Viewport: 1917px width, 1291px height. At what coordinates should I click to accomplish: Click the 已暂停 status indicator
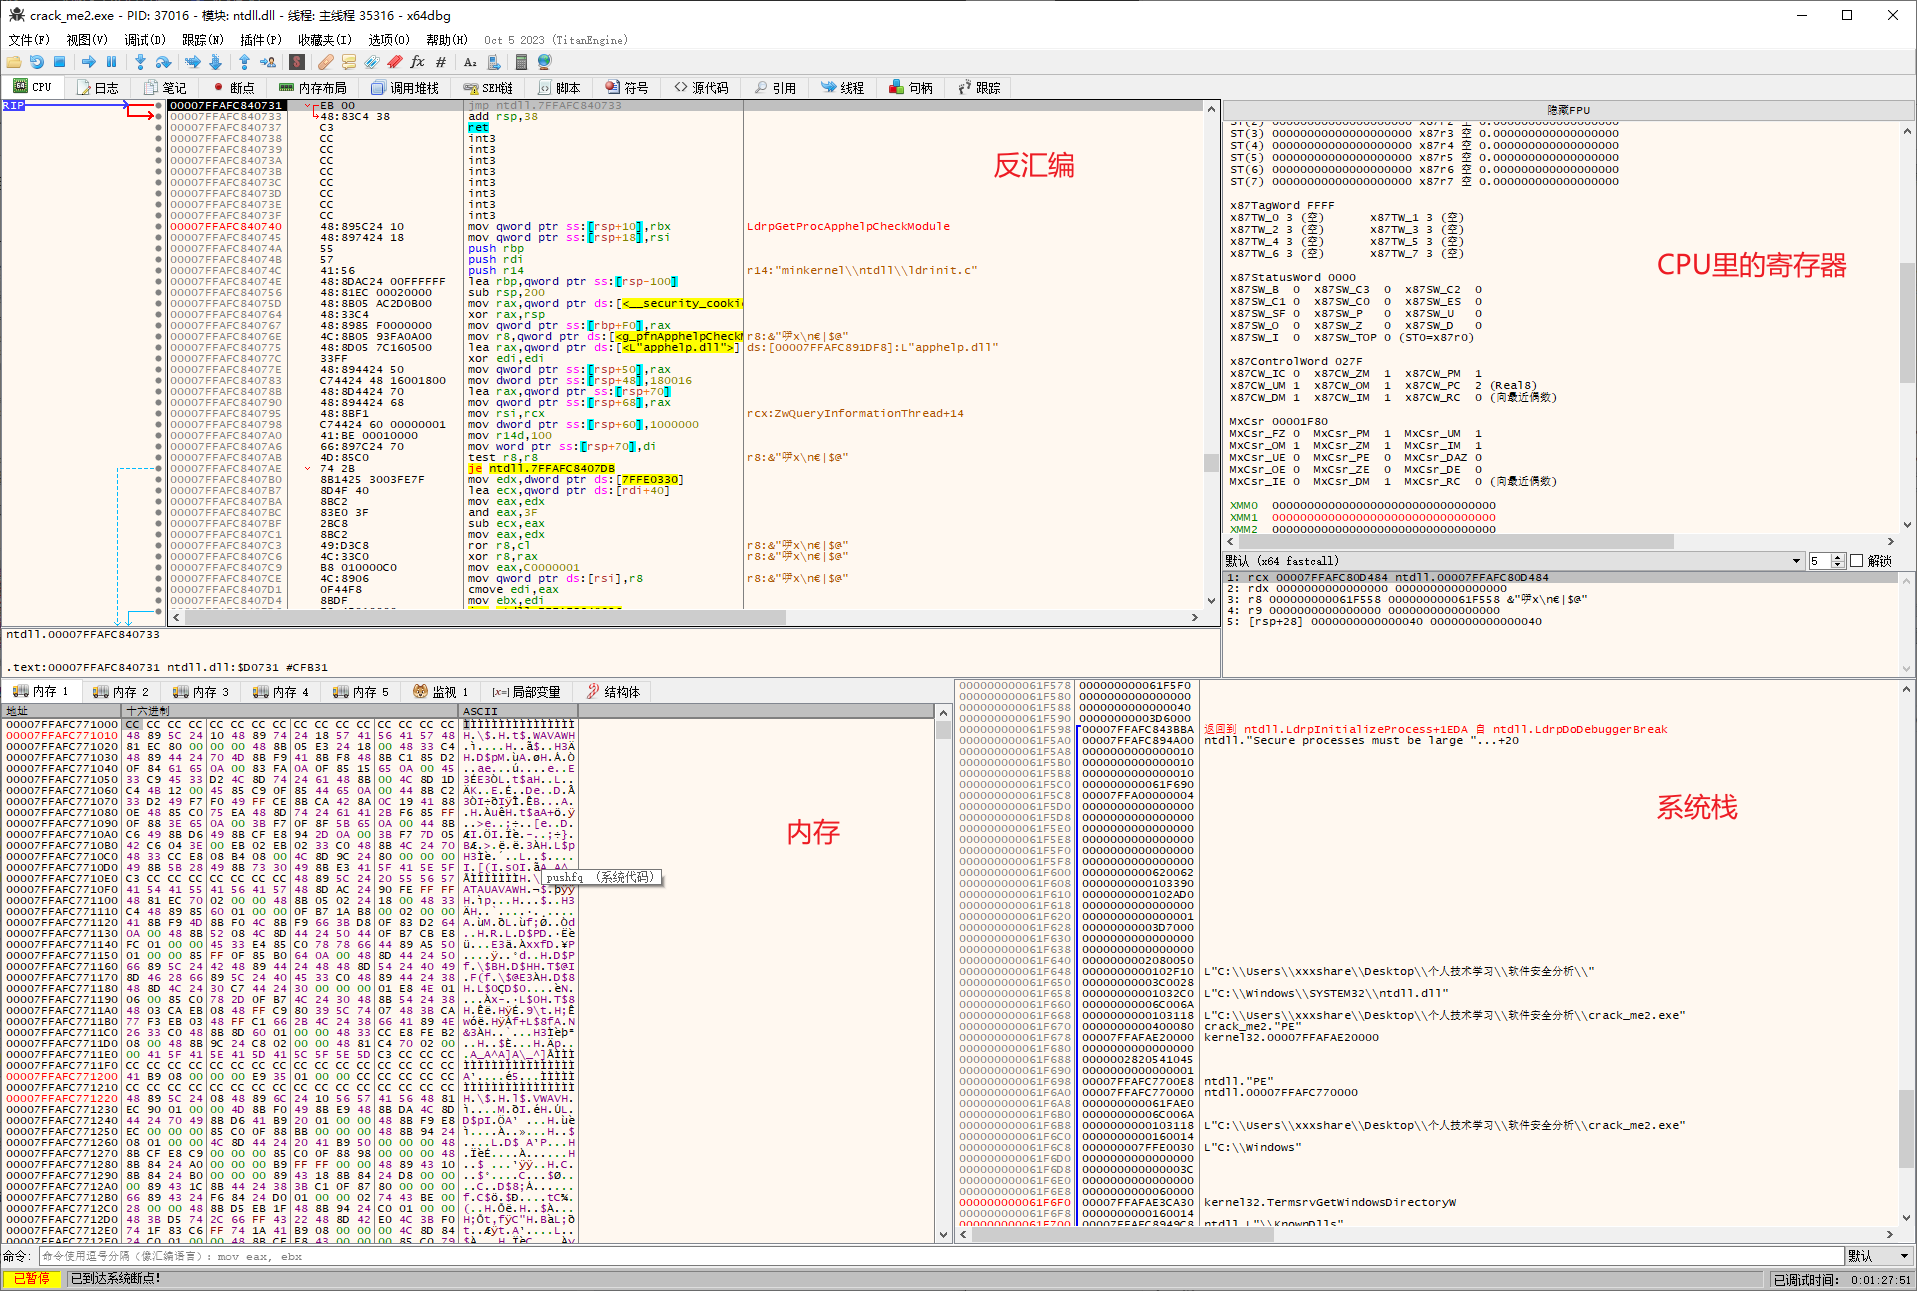pos(33,1278)
